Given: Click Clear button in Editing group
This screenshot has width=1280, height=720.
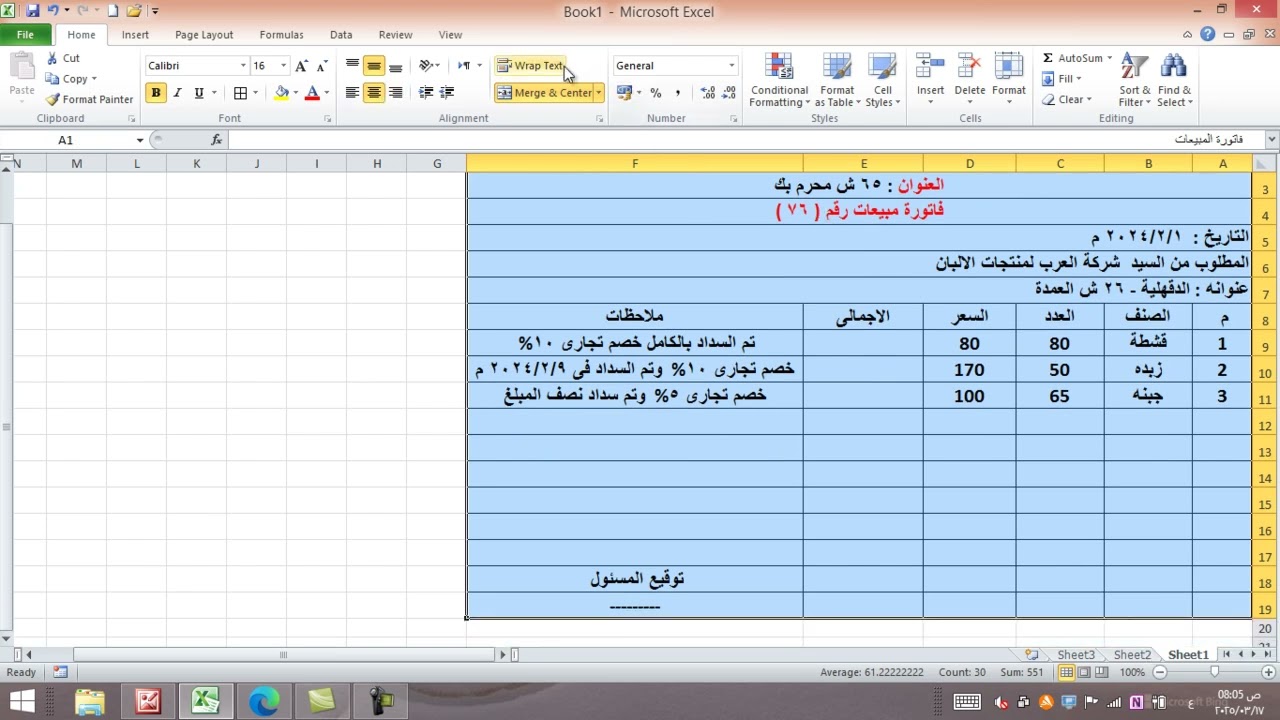Looking at the screenshot, I should click(1067, 100).
